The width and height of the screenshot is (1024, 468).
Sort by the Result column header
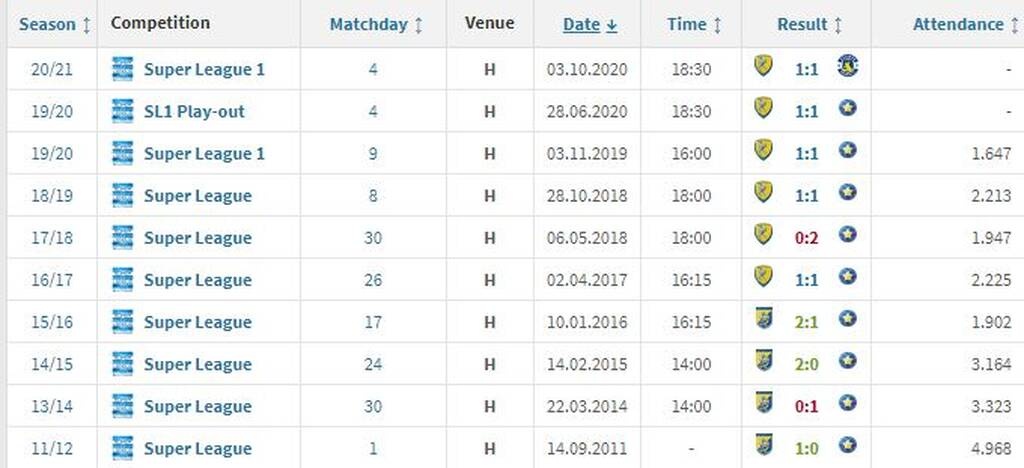click(x=809, y=25)
